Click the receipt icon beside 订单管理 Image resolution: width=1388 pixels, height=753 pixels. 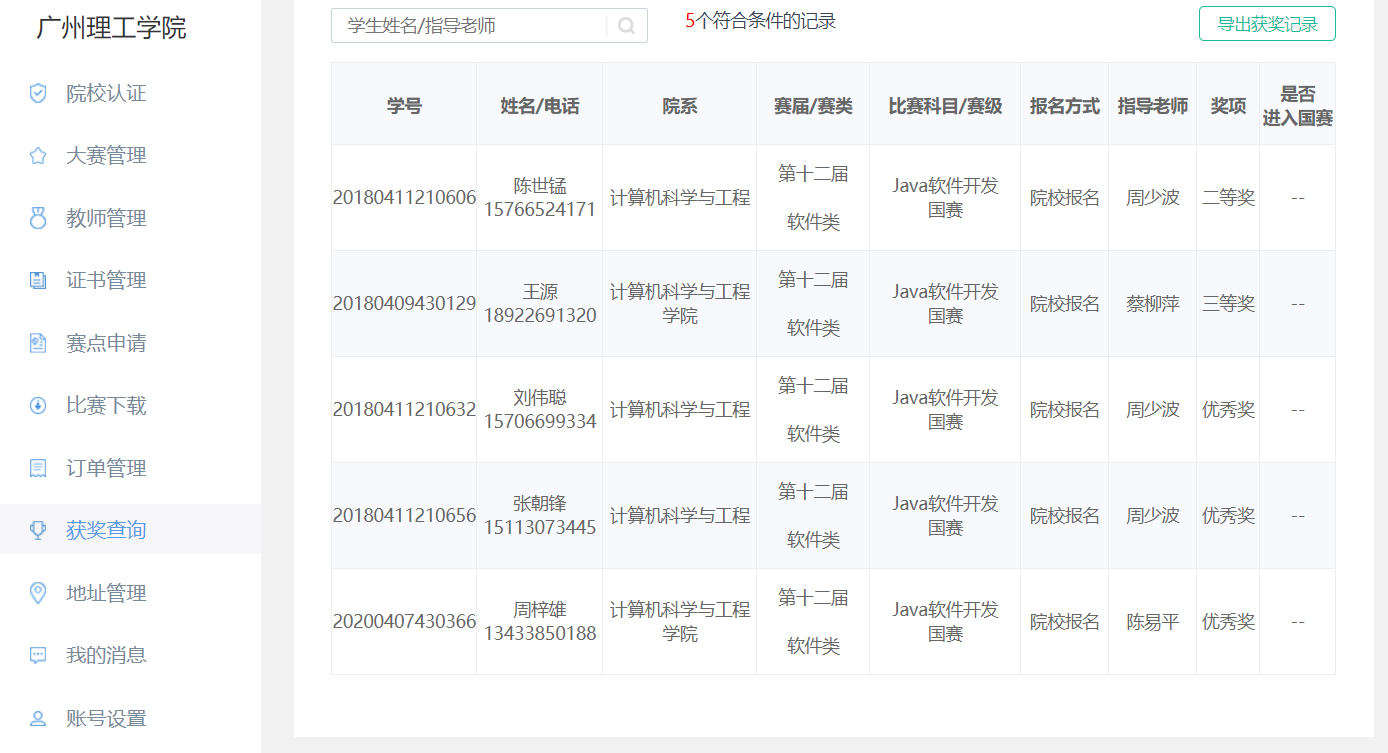(x=38, y=468)
